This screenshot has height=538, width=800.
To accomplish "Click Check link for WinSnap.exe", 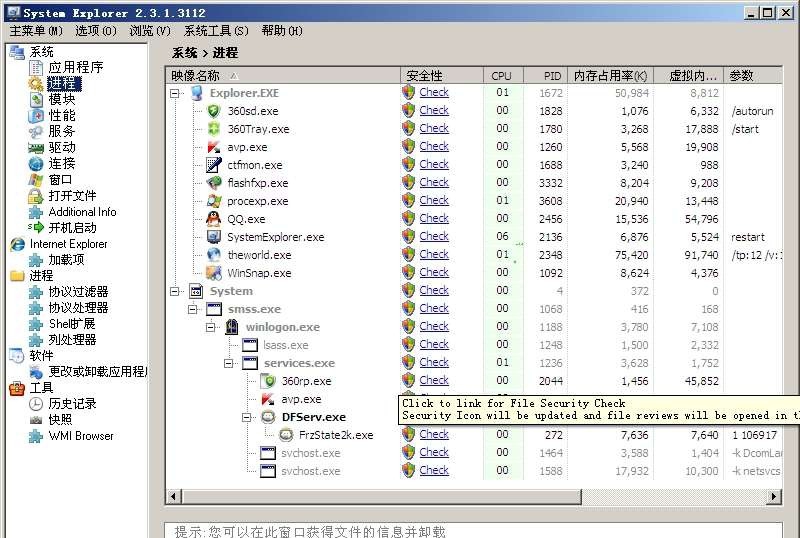I will pyautogui.click(x=434, y=272).
